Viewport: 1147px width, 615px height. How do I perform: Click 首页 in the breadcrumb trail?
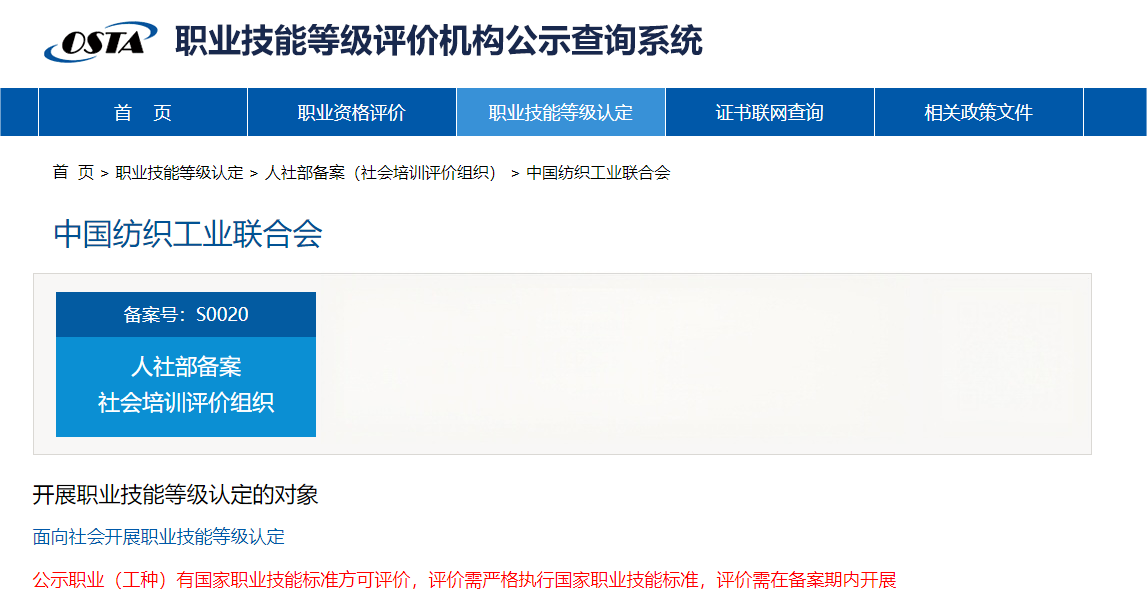point(73,173)
